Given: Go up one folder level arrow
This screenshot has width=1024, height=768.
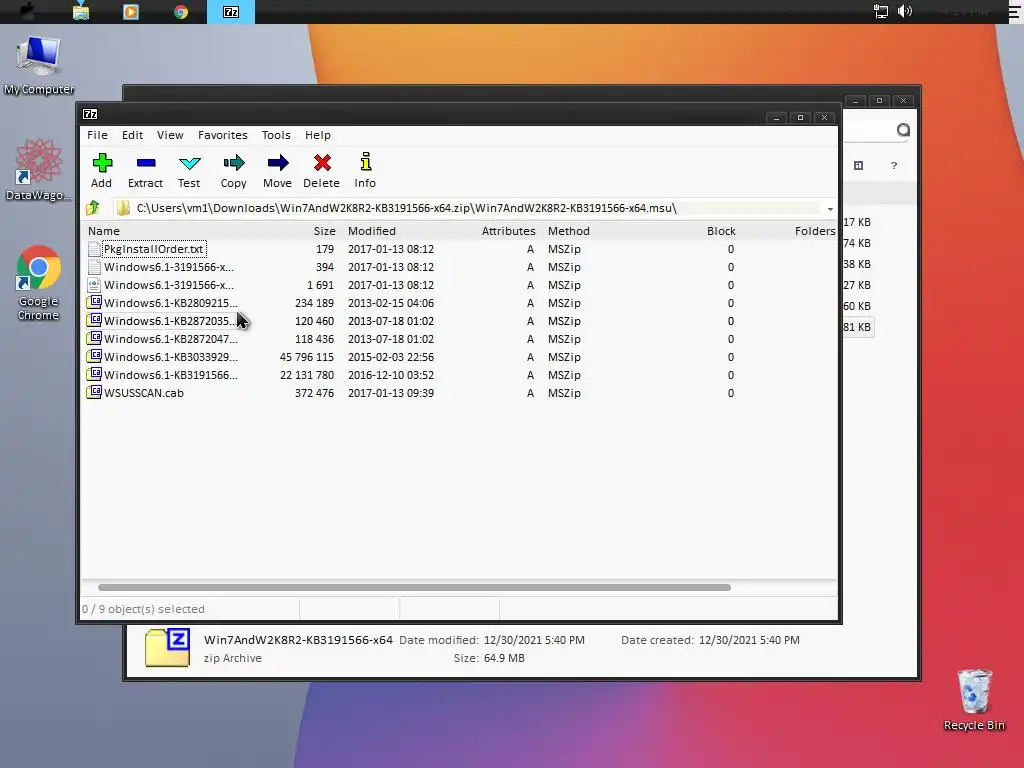Looking at the screenshot, I should coord(93,208).
